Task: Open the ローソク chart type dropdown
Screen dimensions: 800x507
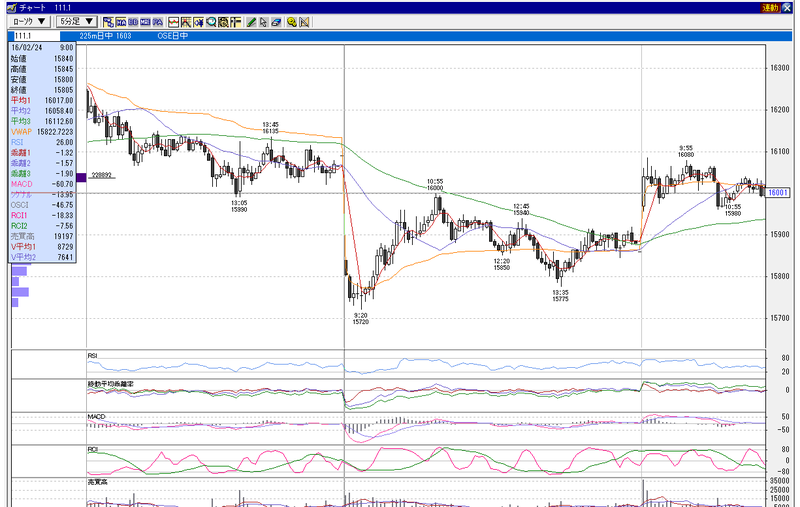Action: pyautogui.click(x=29, y=21)
